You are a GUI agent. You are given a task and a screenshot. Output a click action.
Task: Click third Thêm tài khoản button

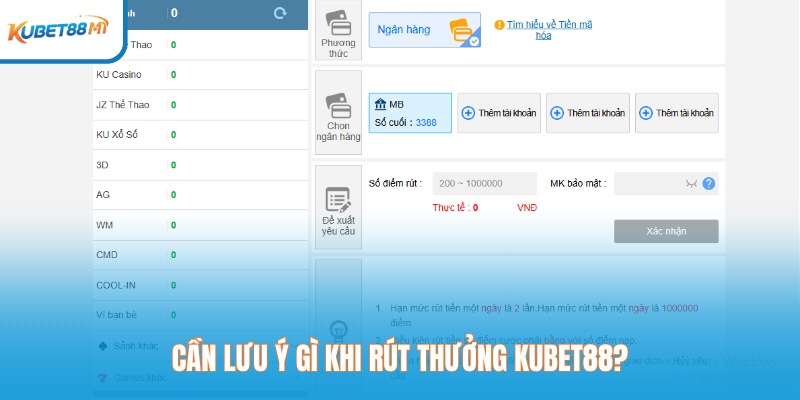pyautogui.click(x=677, y=113)
